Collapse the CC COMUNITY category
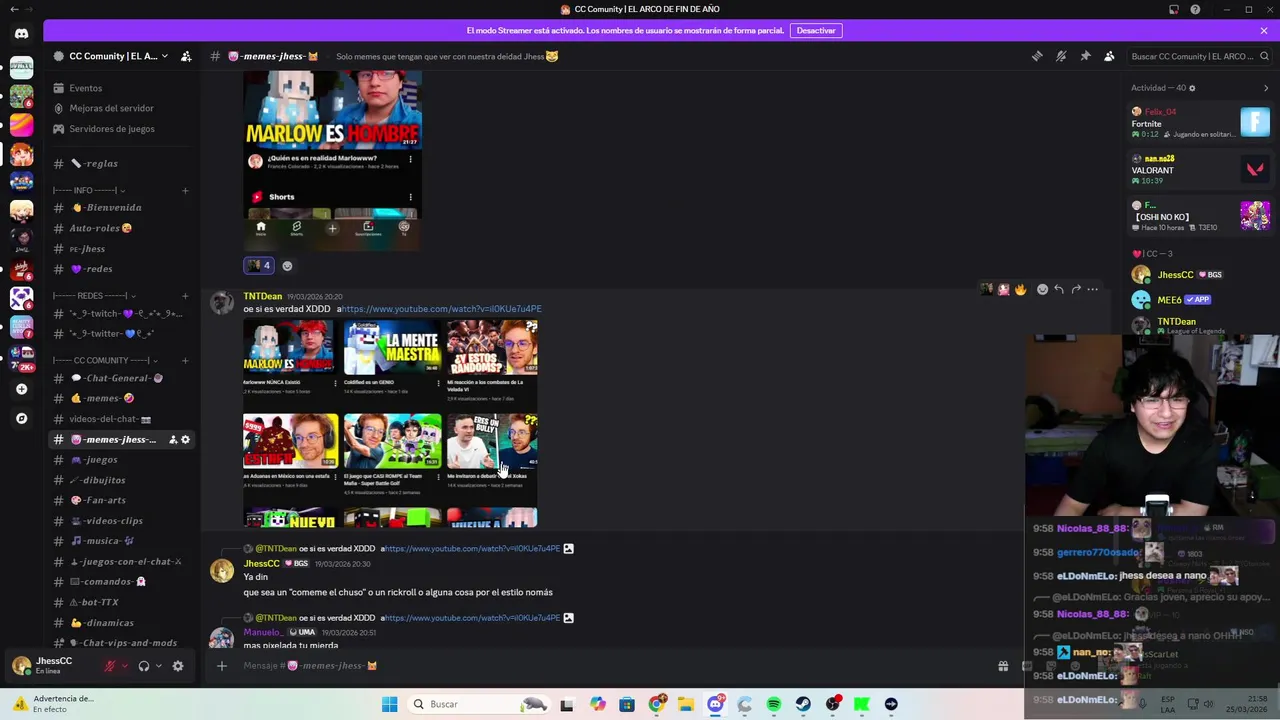The width and height of the screenshot is (1280, 720). click(105, 360)
